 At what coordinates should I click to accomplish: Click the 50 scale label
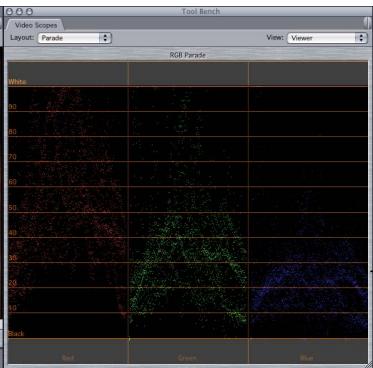(12, 208)
